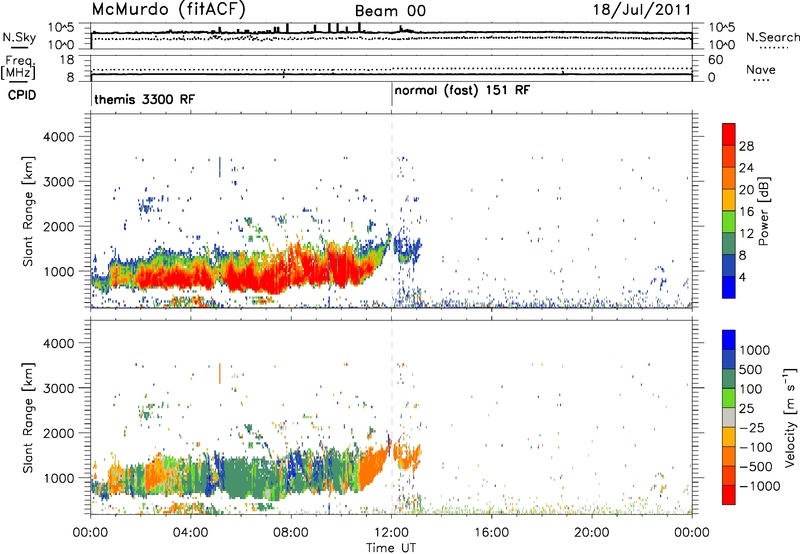The width and height of the screenshot is (800, 554).
Task: Click the Slant Range label of velocity panel
Action: (x=28, y=417)
